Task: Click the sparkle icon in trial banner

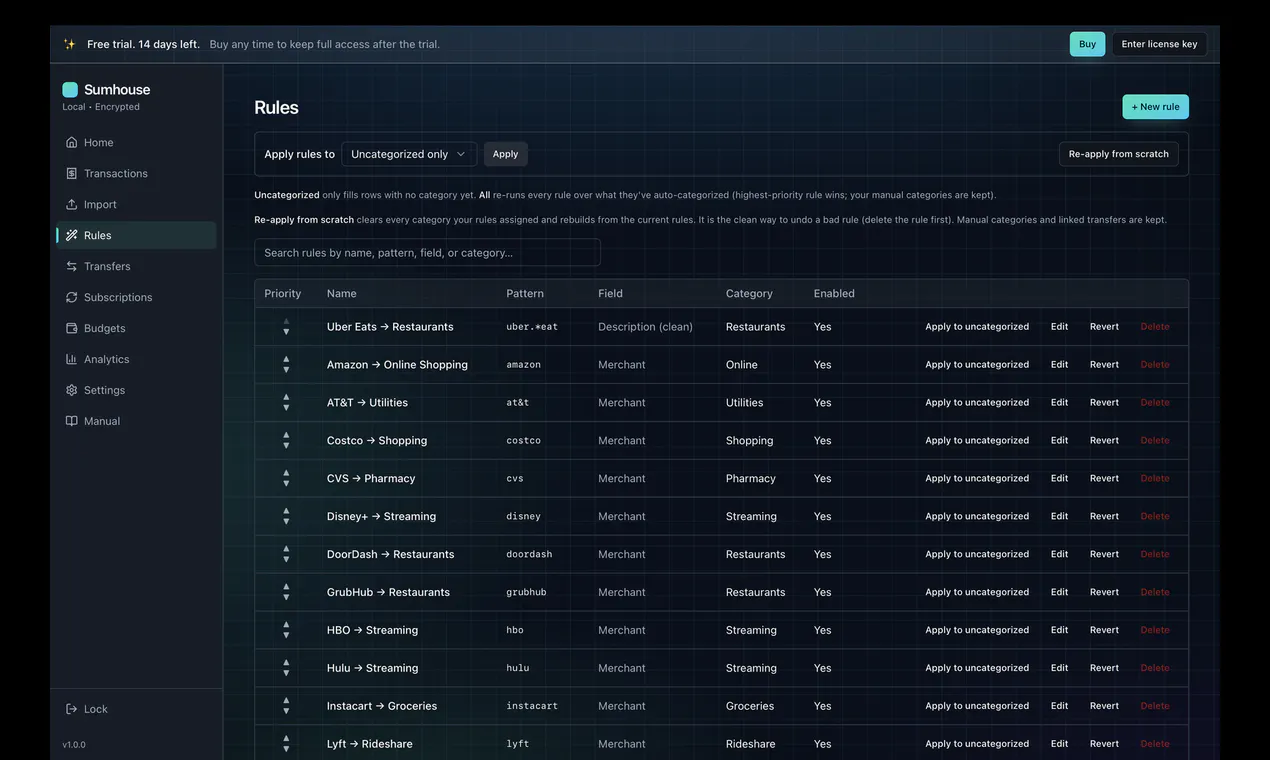Action: (69, 44)
